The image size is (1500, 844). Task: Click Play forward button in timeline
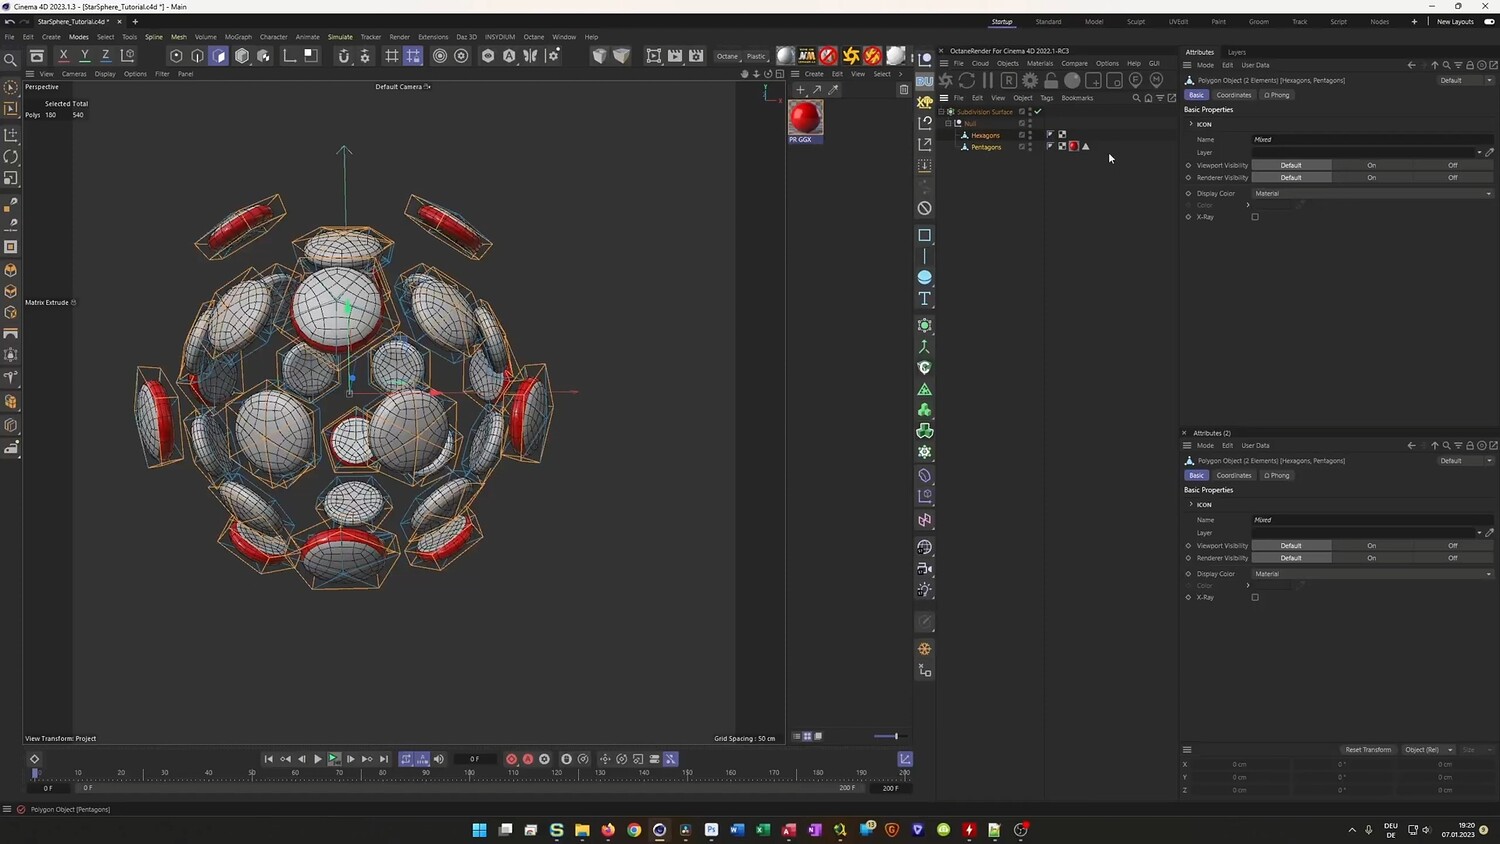point(318,759)
